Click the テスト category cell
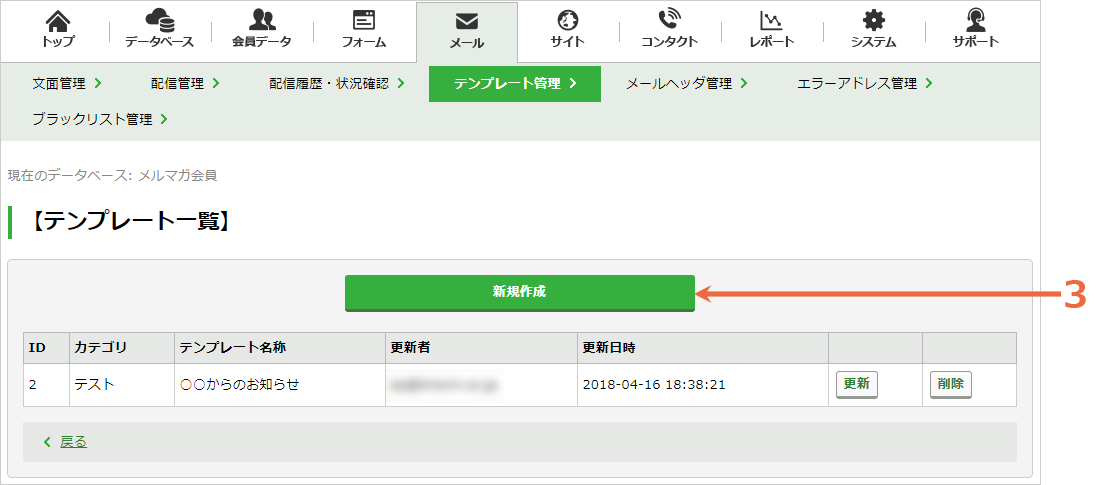The width and height of the screenshot is (1104, 485). [122, 385]
